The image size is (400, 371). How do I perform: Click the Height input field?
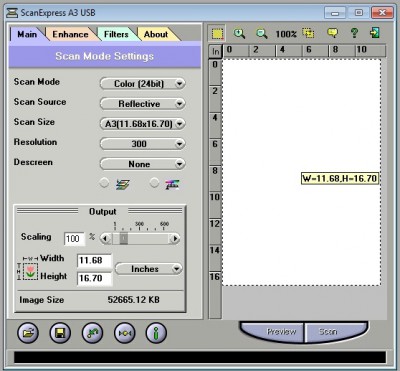tap(95, 278)
